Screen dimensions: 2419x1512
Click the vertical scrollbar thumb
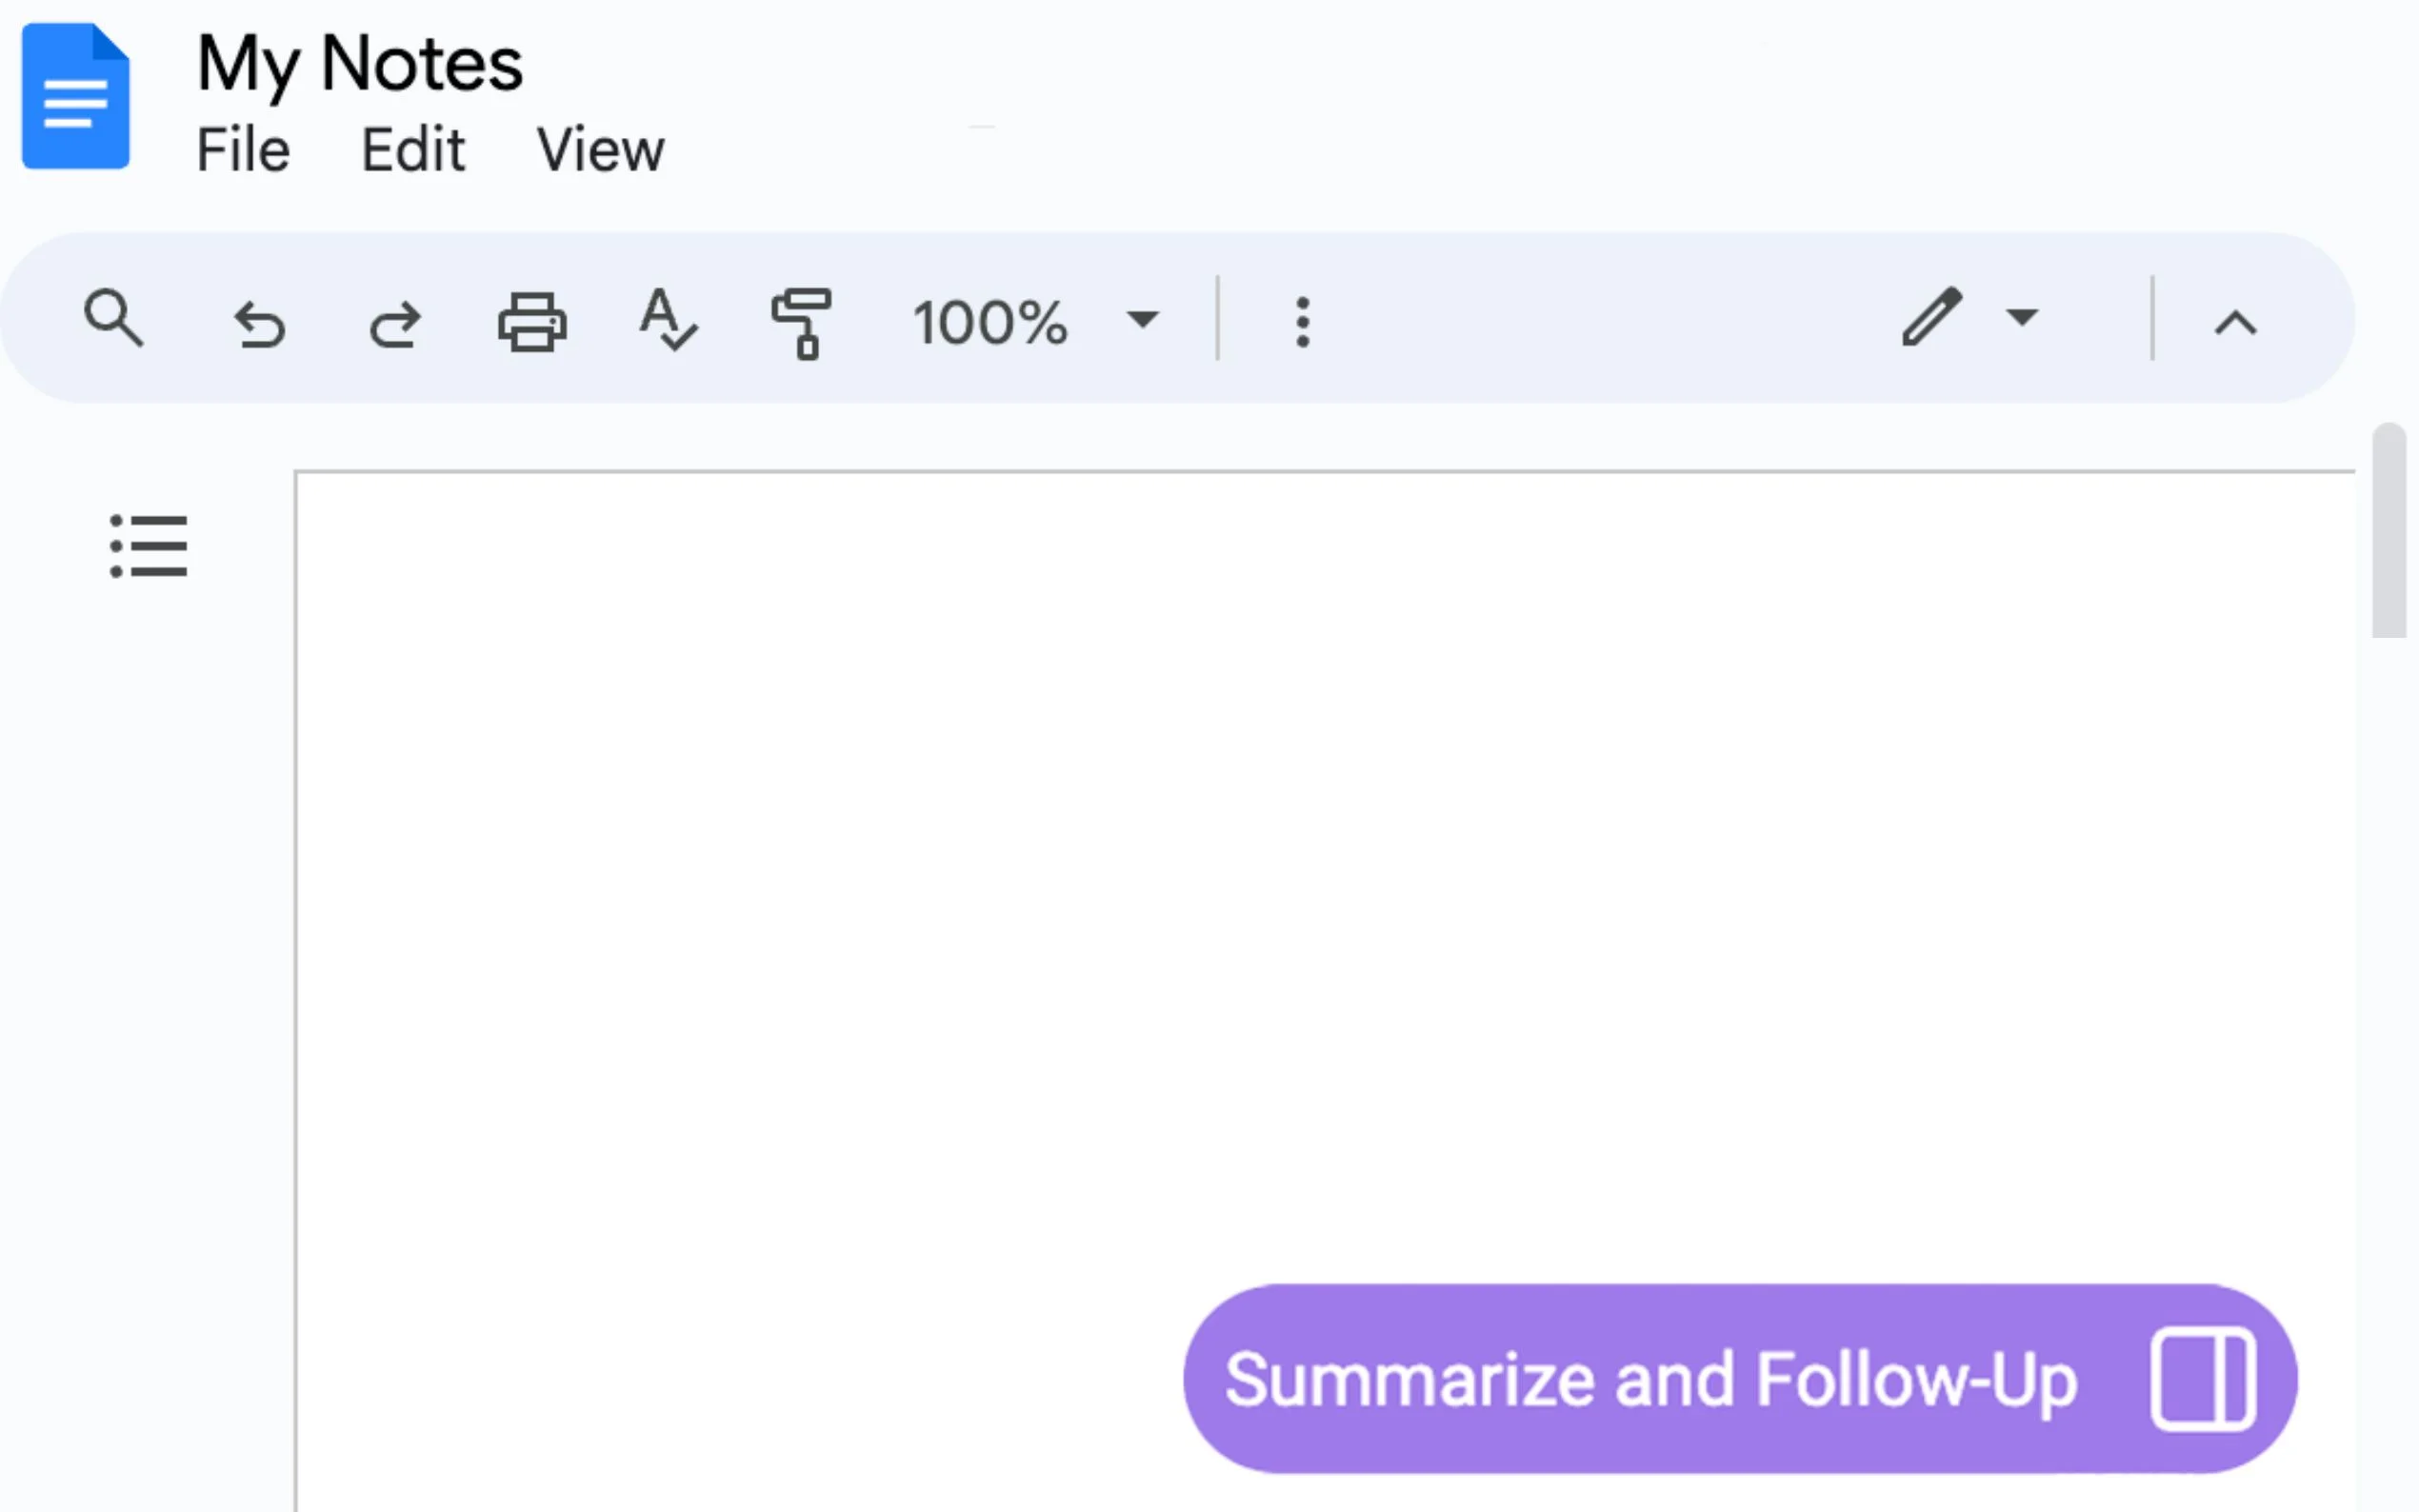click(2388, 530)
